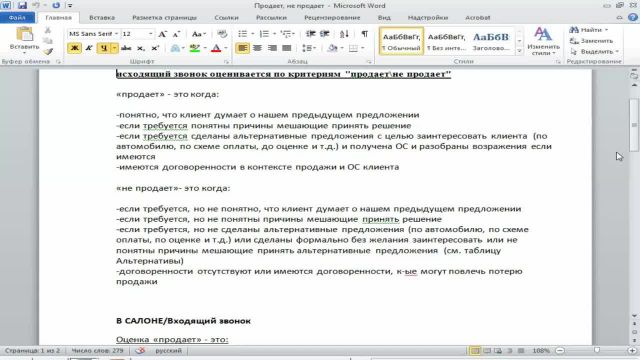Decrease font size with shrink icon

(176, 34)
